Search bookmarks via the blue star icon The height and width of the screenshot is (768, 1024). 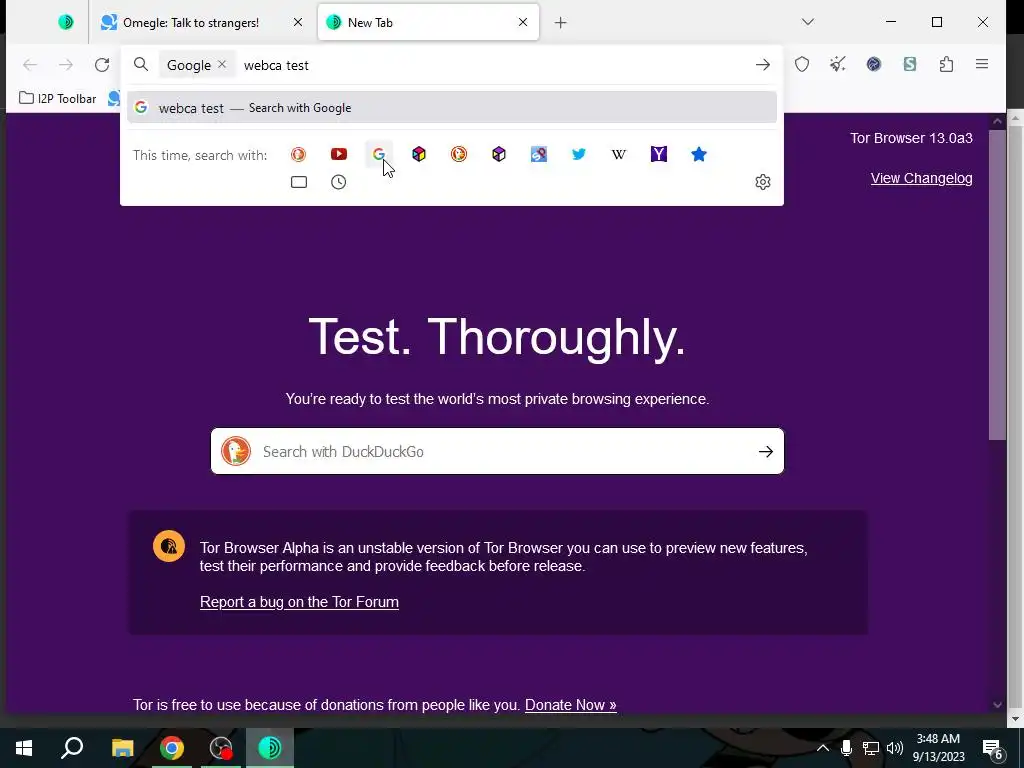coord(699,154)
